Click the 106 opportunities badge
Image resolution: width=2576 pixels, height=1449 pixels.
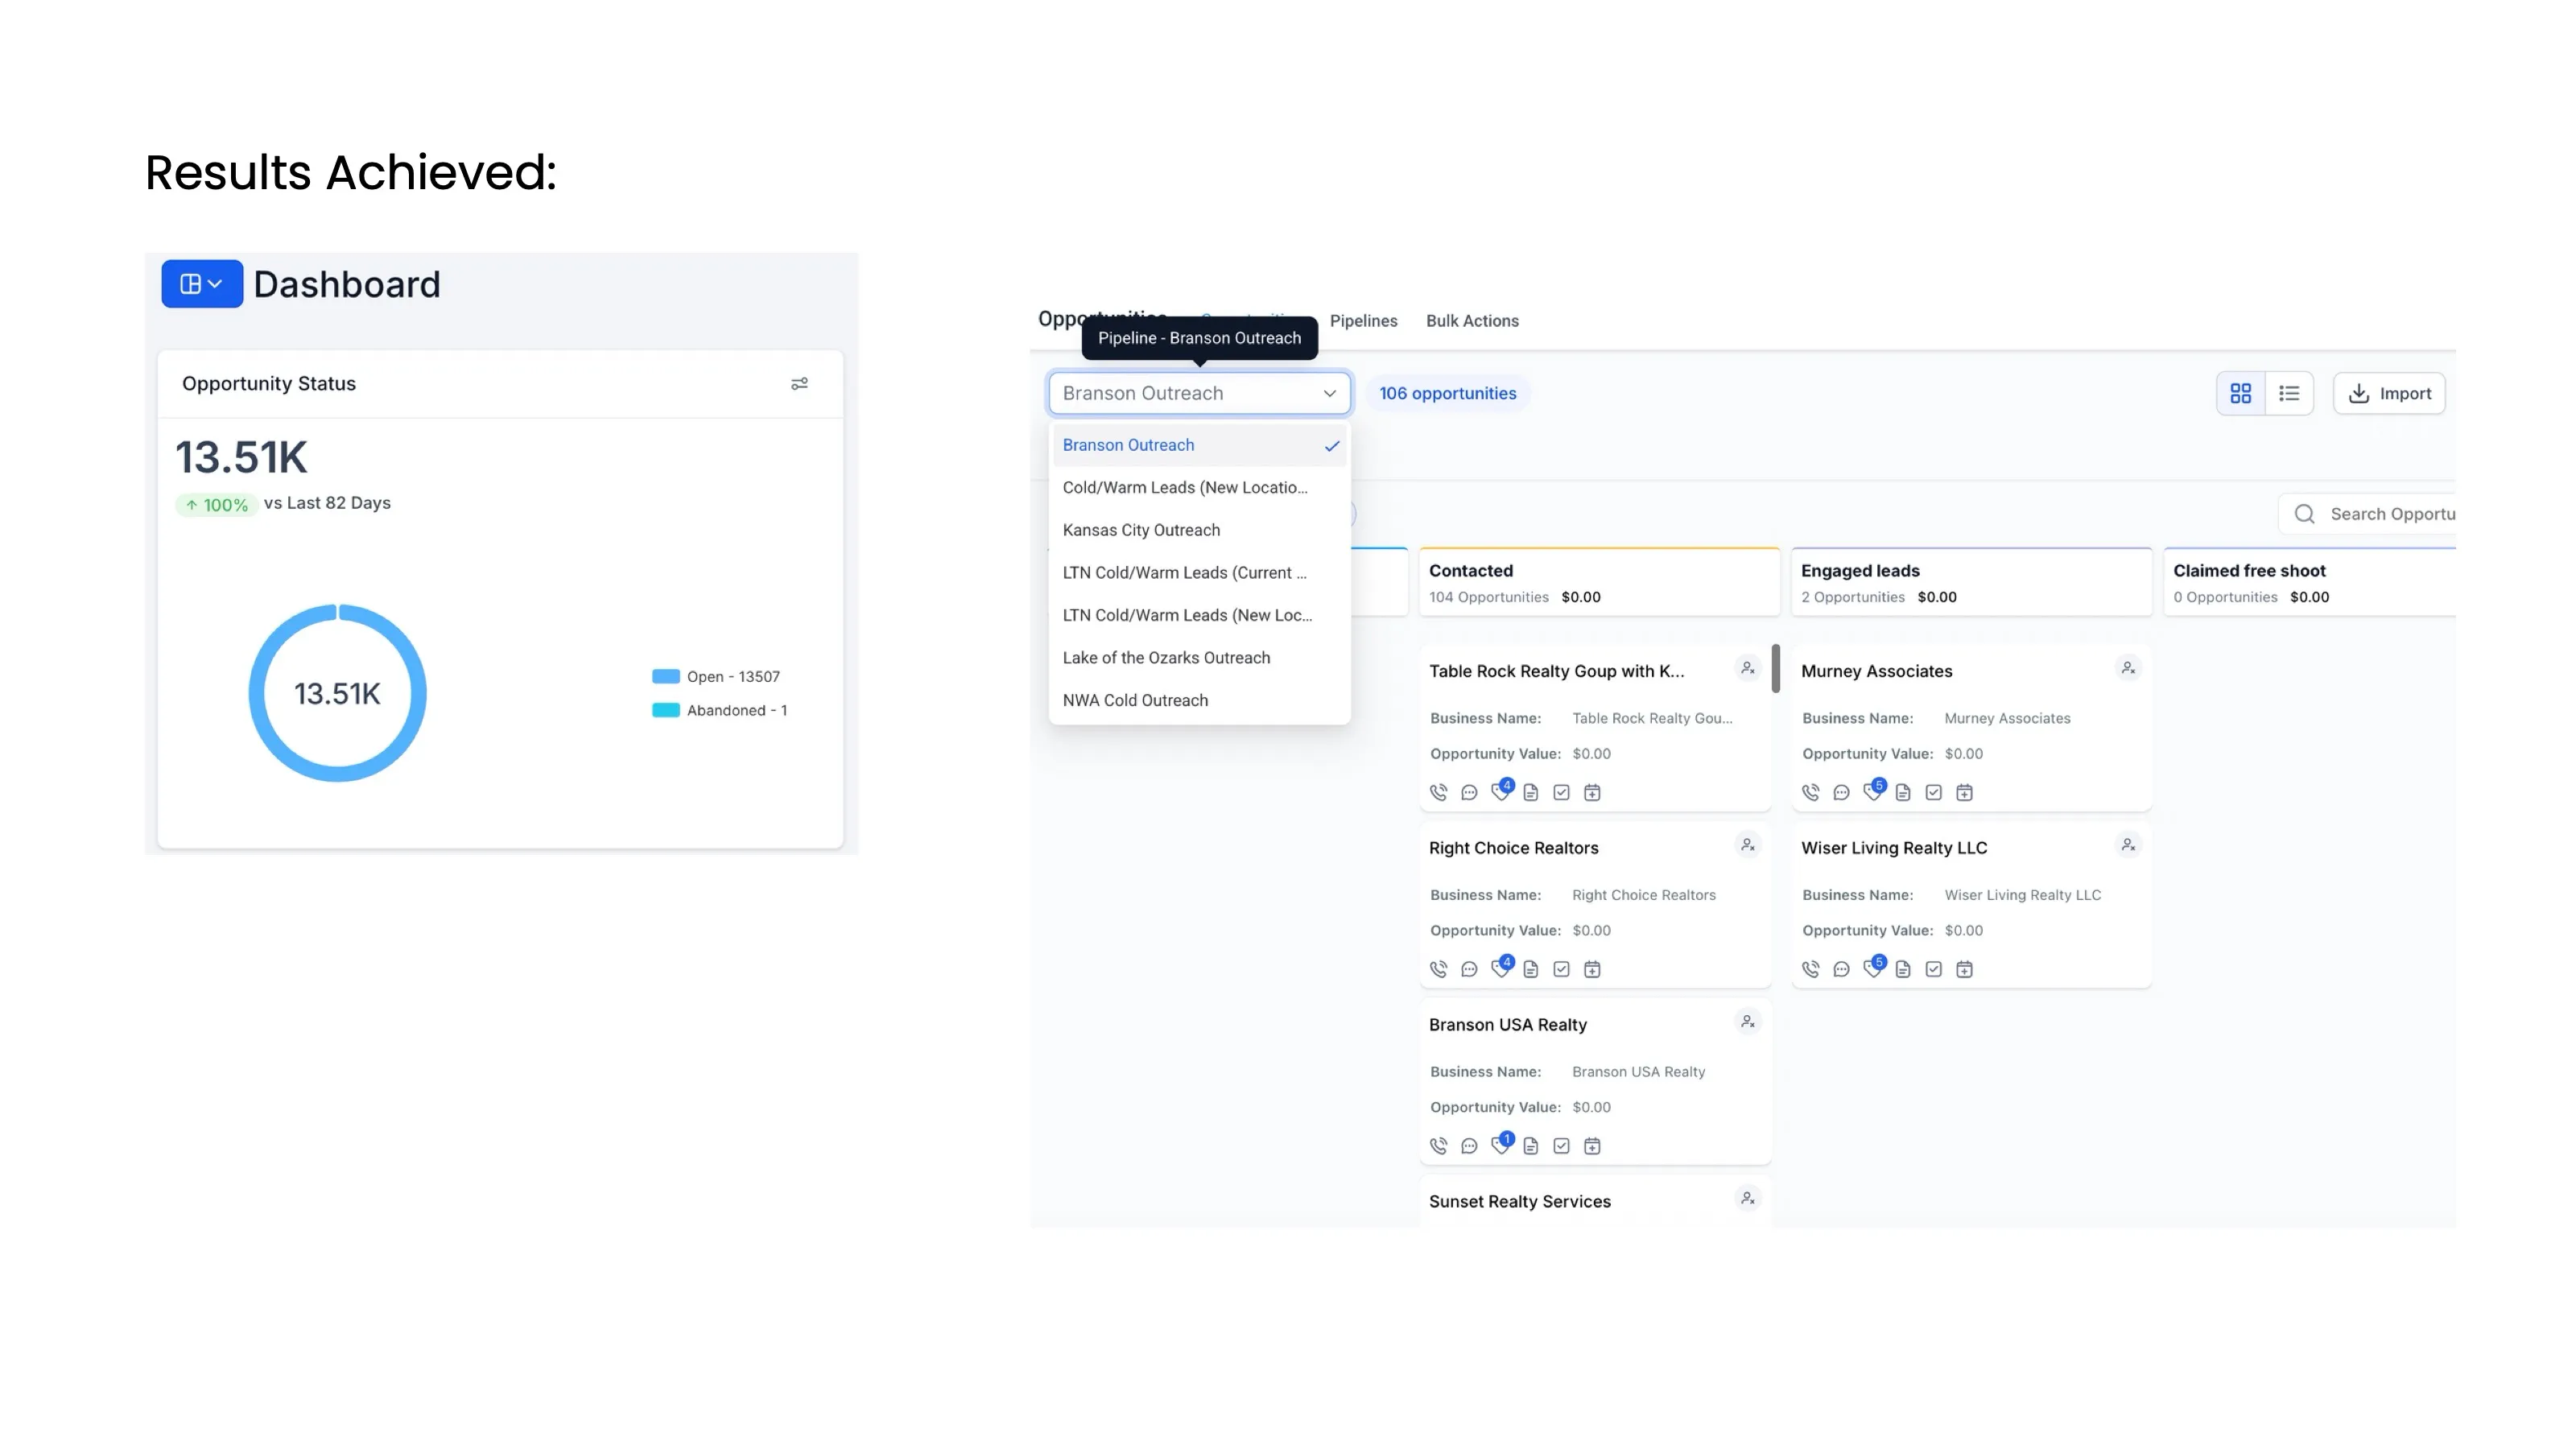click(1447, 394)
